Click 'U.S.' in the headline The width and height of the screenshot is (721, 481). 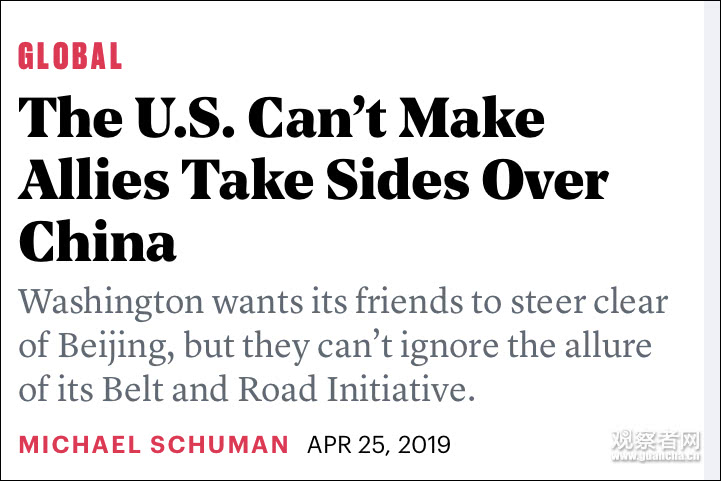[184, 117]
